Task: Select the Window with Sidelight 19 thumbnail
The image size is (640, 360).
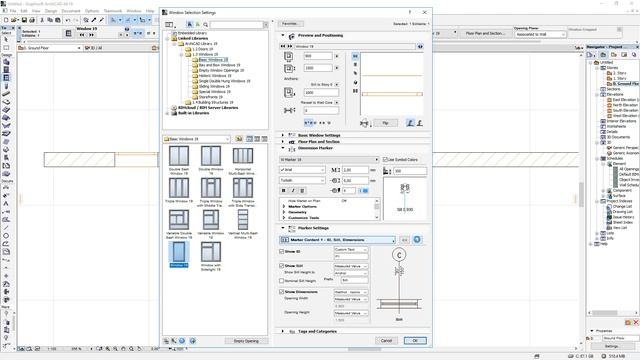Action: coord(211,256)
